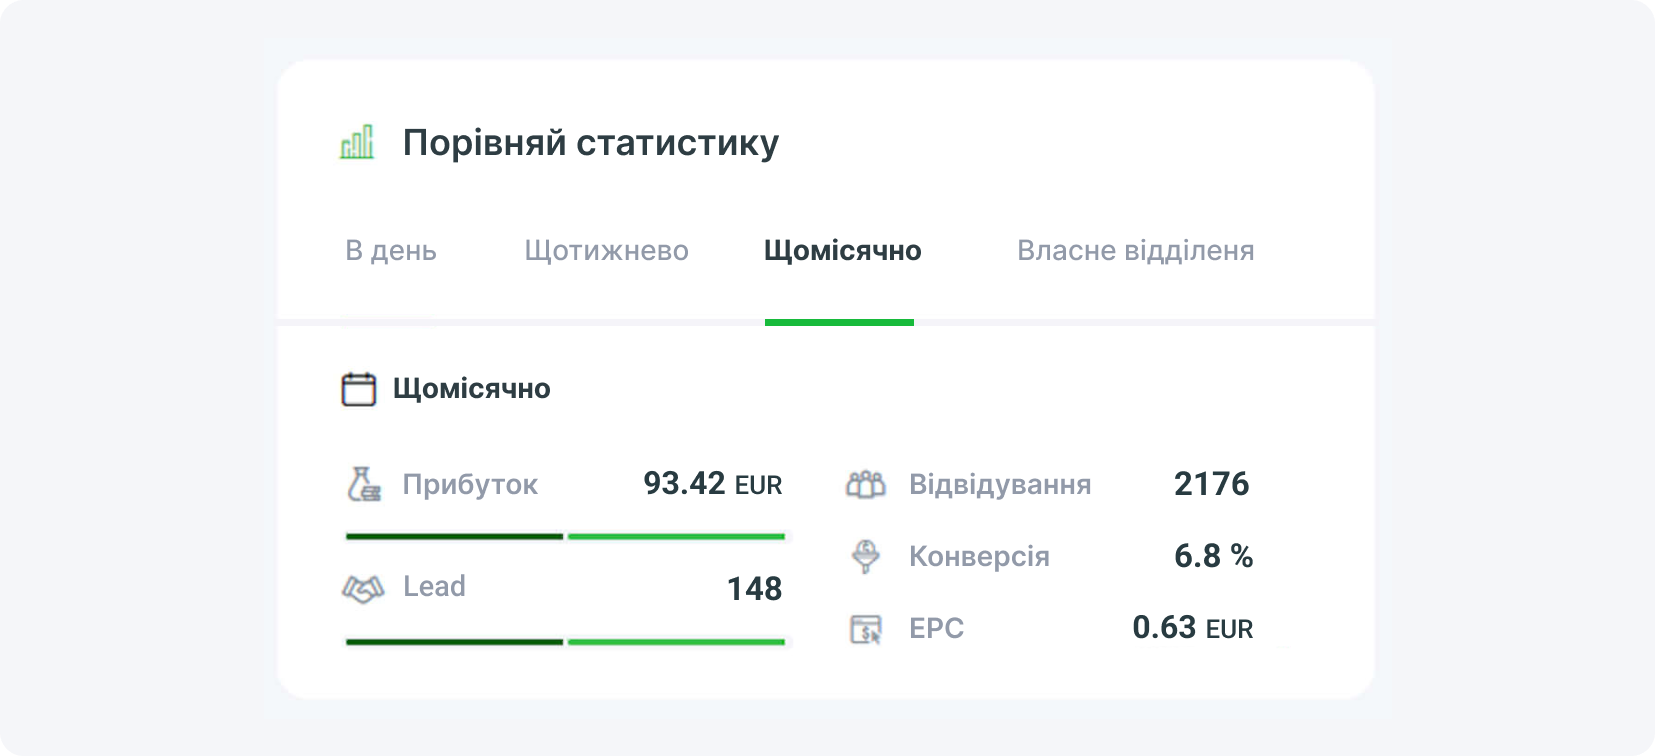This screenshot has width=1655, height=756.
Task: Click the 148 Lead count
Action: click(x=755, y=590)
